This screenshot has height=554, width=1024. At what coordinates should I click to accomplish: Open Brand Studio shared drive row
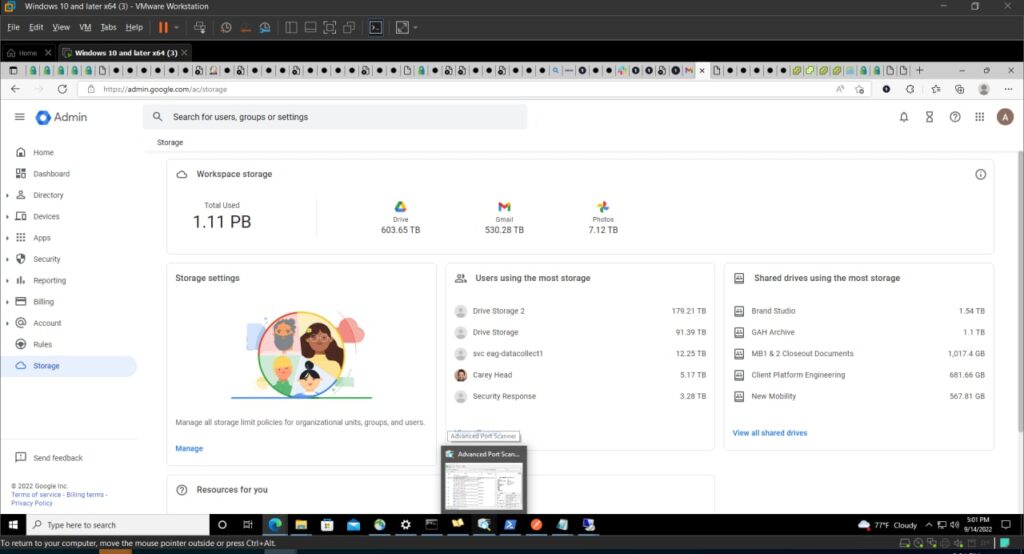[x=859, y=311]
